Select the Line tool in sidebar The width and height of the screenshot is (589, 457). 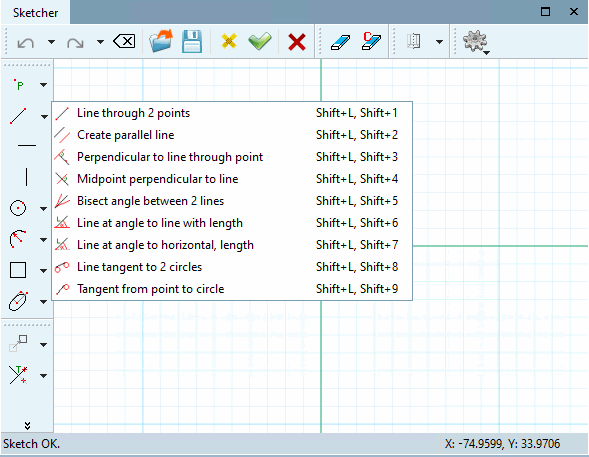[x=18, y=116]
